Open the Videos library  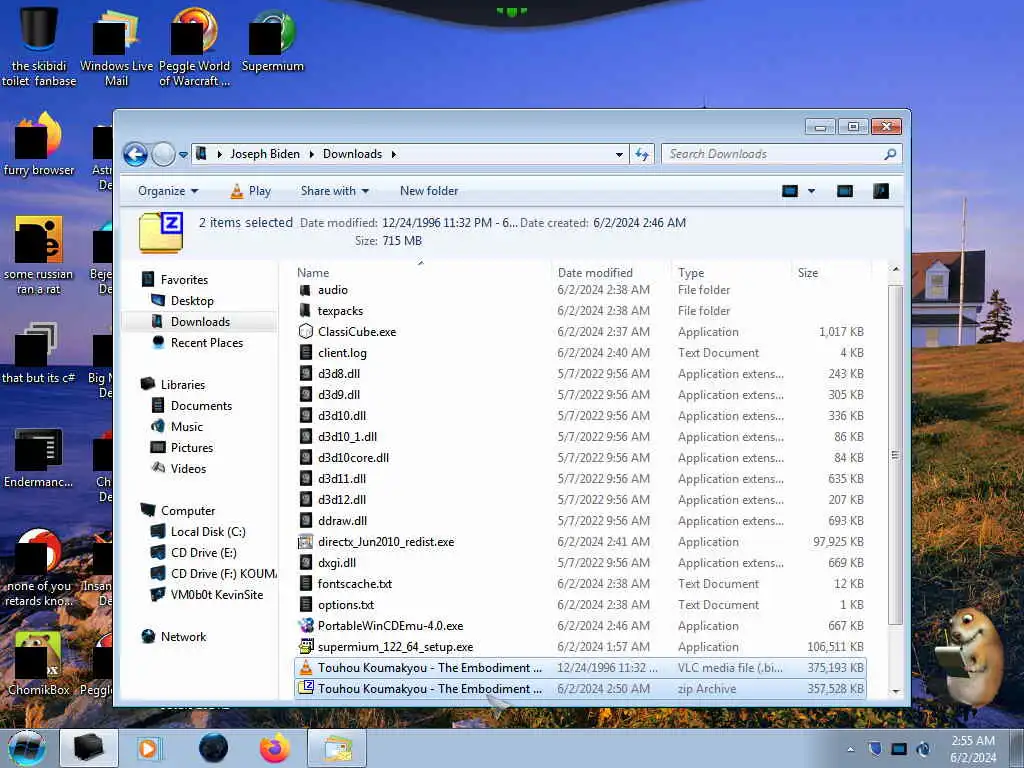click(188, 468)
